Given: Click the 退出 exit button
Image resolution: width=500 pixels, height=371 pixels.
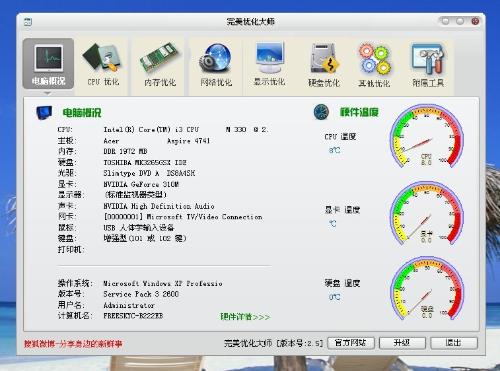Looking at the screenshot, I should click(x=454, y=343).
